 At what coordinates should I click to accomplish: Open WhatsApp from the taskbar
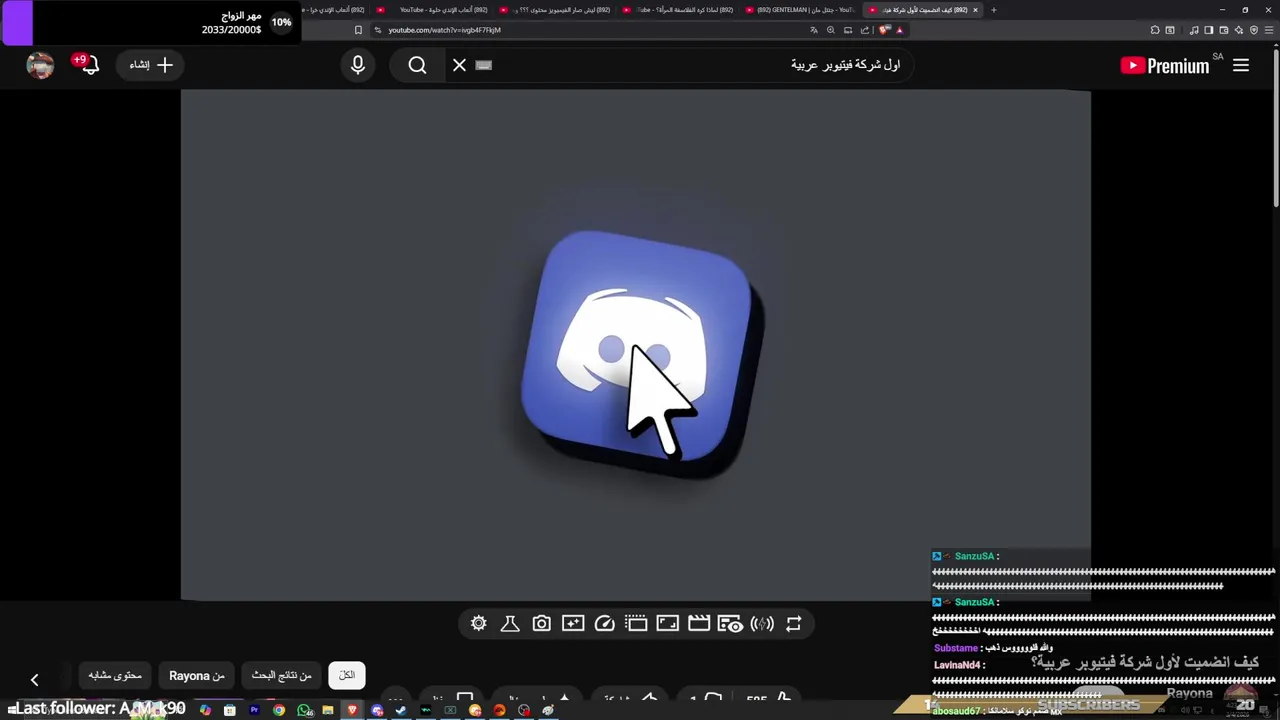304,710
